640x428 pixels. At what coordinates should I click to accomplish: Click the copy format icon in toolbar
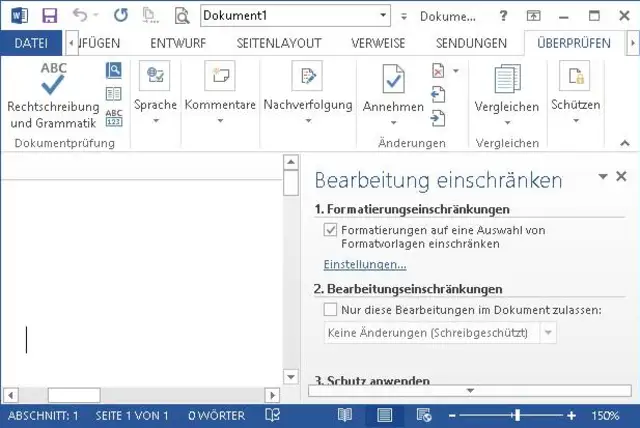pos(150,16)
